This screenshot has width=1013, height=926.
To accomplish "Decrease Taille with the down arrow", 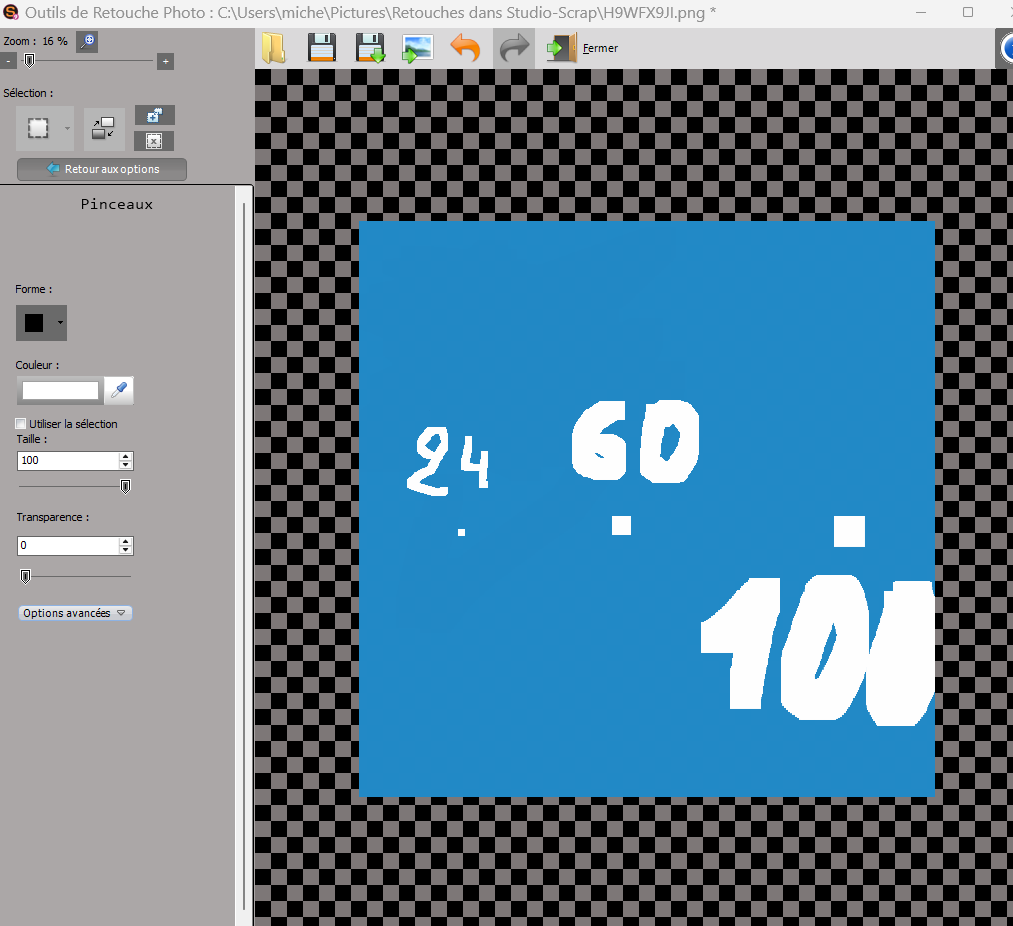I will click(126, 465).
